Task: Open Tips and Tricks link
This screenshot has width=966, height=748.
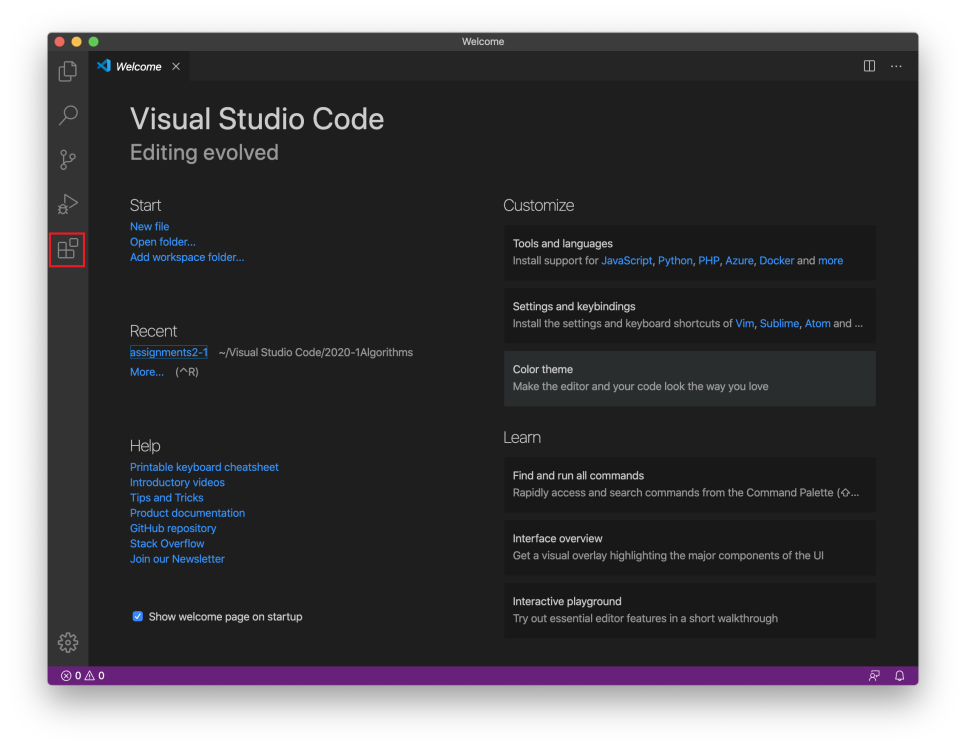Action: pyautogui.click(x=166, y=498)
